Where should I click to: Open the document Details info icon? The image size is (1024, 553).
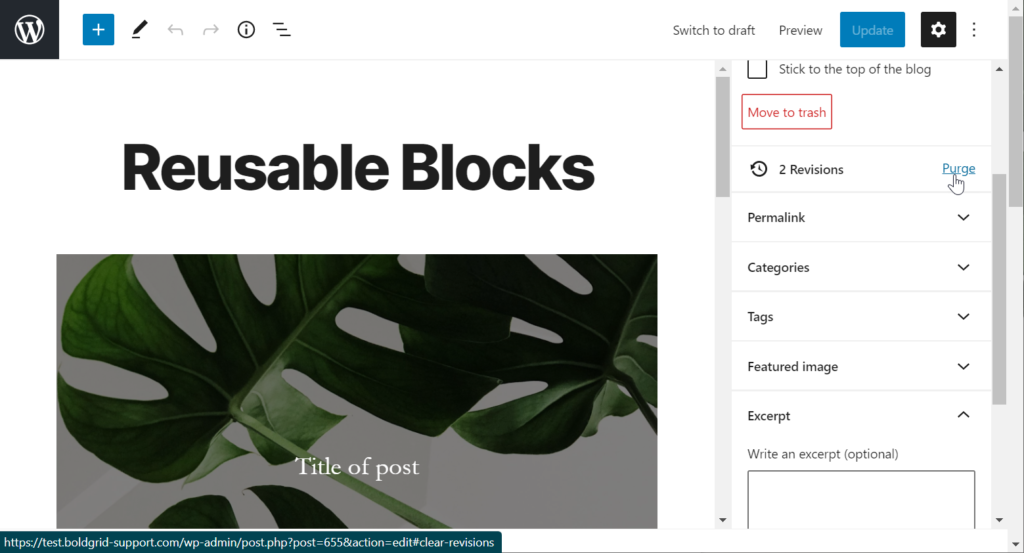(246, 30)
